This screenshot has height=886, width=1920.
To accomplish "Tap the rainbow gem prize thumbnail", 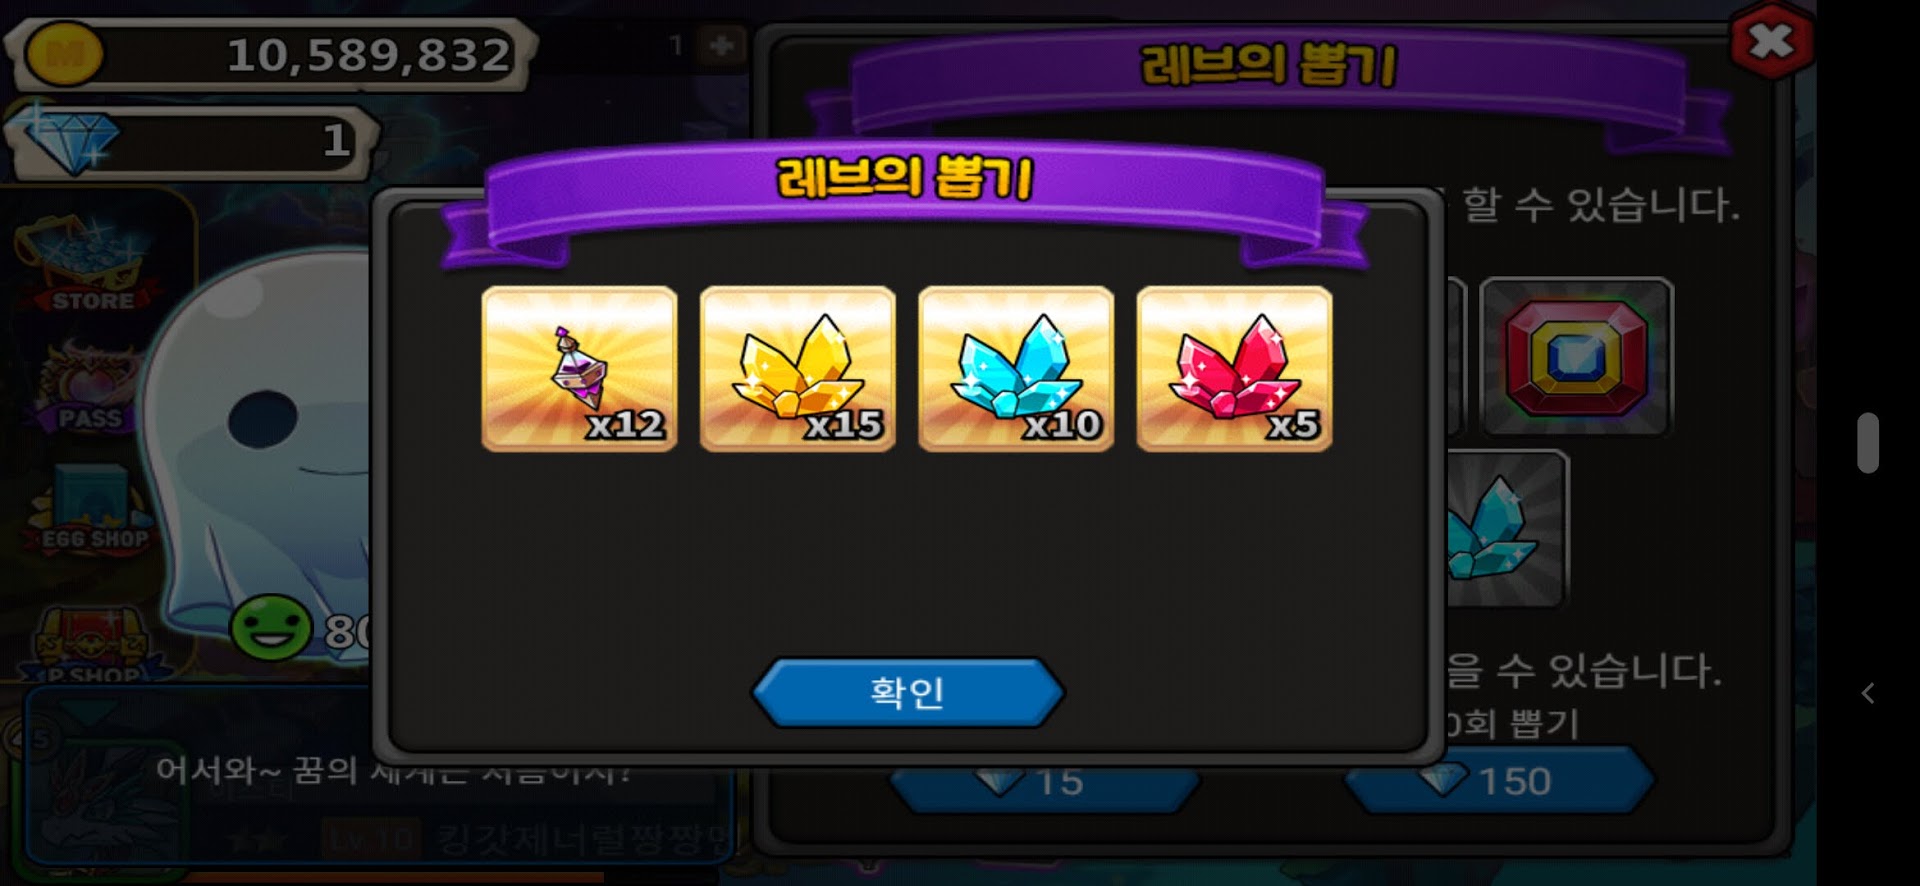I will (1576, 357).
